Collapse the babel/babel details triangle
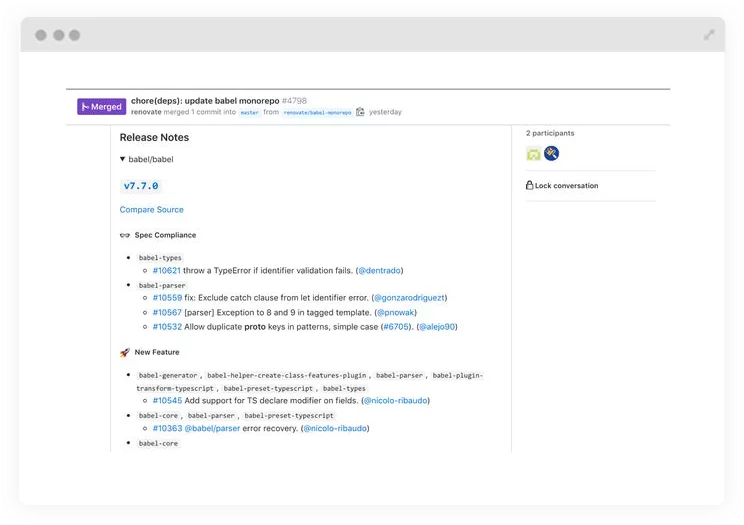This screenshot has width=744, height=525. click(122, 159)
